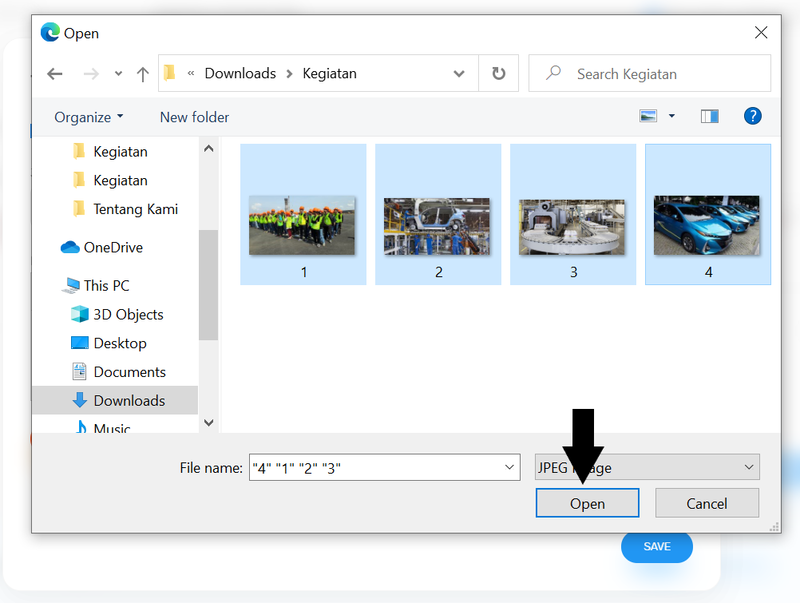Screen dimensions: 800x603
Task: Click file label 3
Action: click(573, 272)
